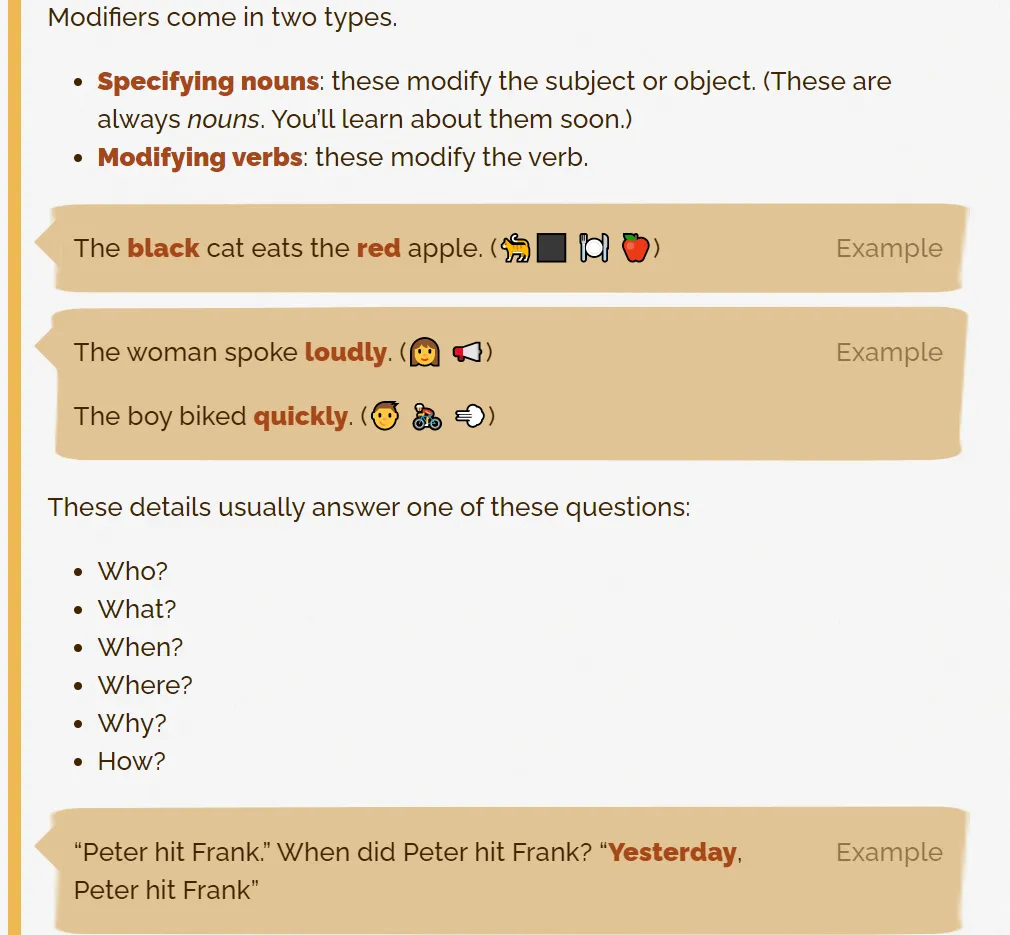Click the highlighted word 'quickly'
Viewport: 1010px width, 935px height.
click(x=300, y=416)
